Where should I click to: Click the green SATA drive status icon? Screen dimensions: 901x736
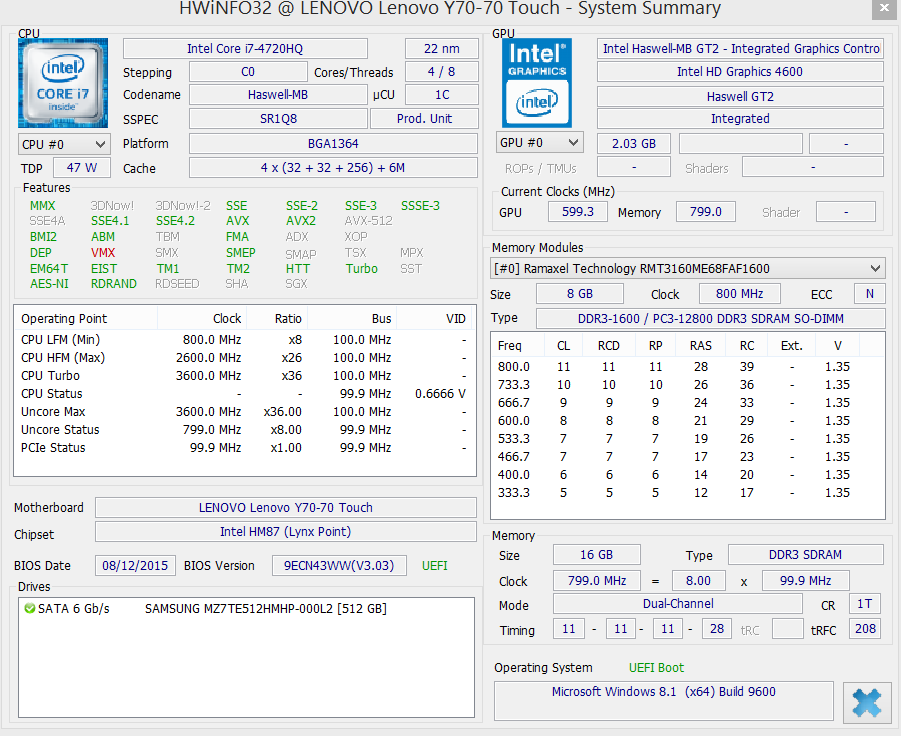pyautogui.click(x=29, y=608)
